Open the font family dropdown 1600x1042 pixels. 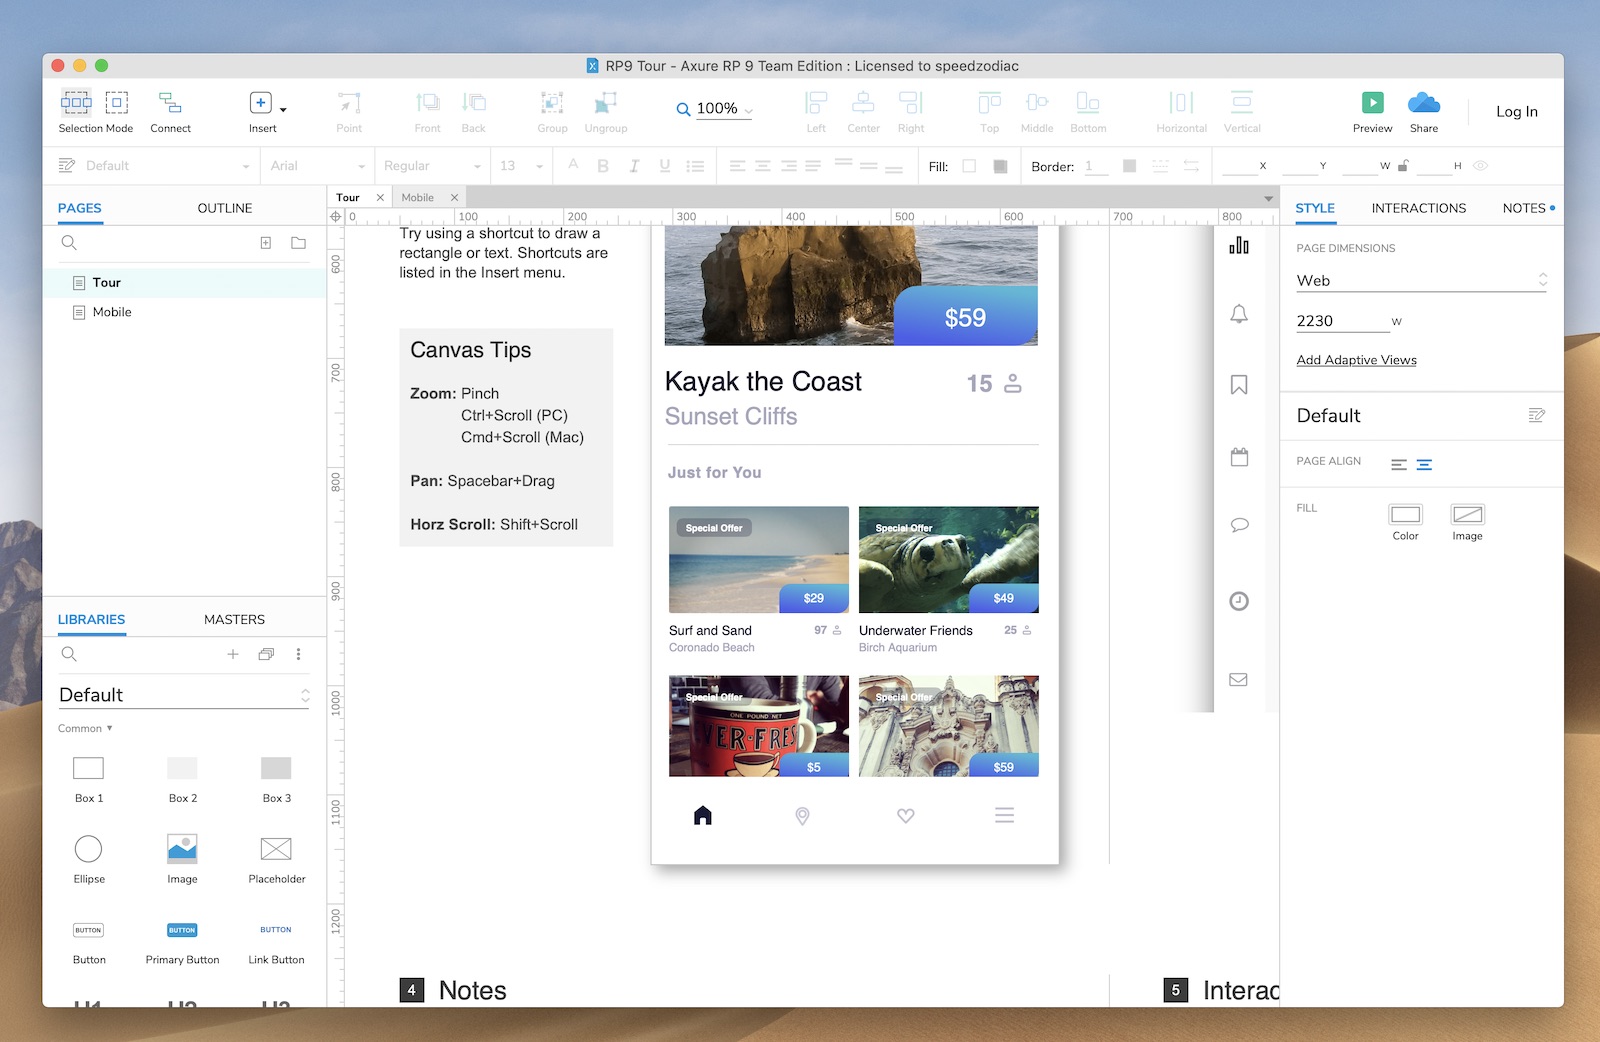tap(316, 165)
